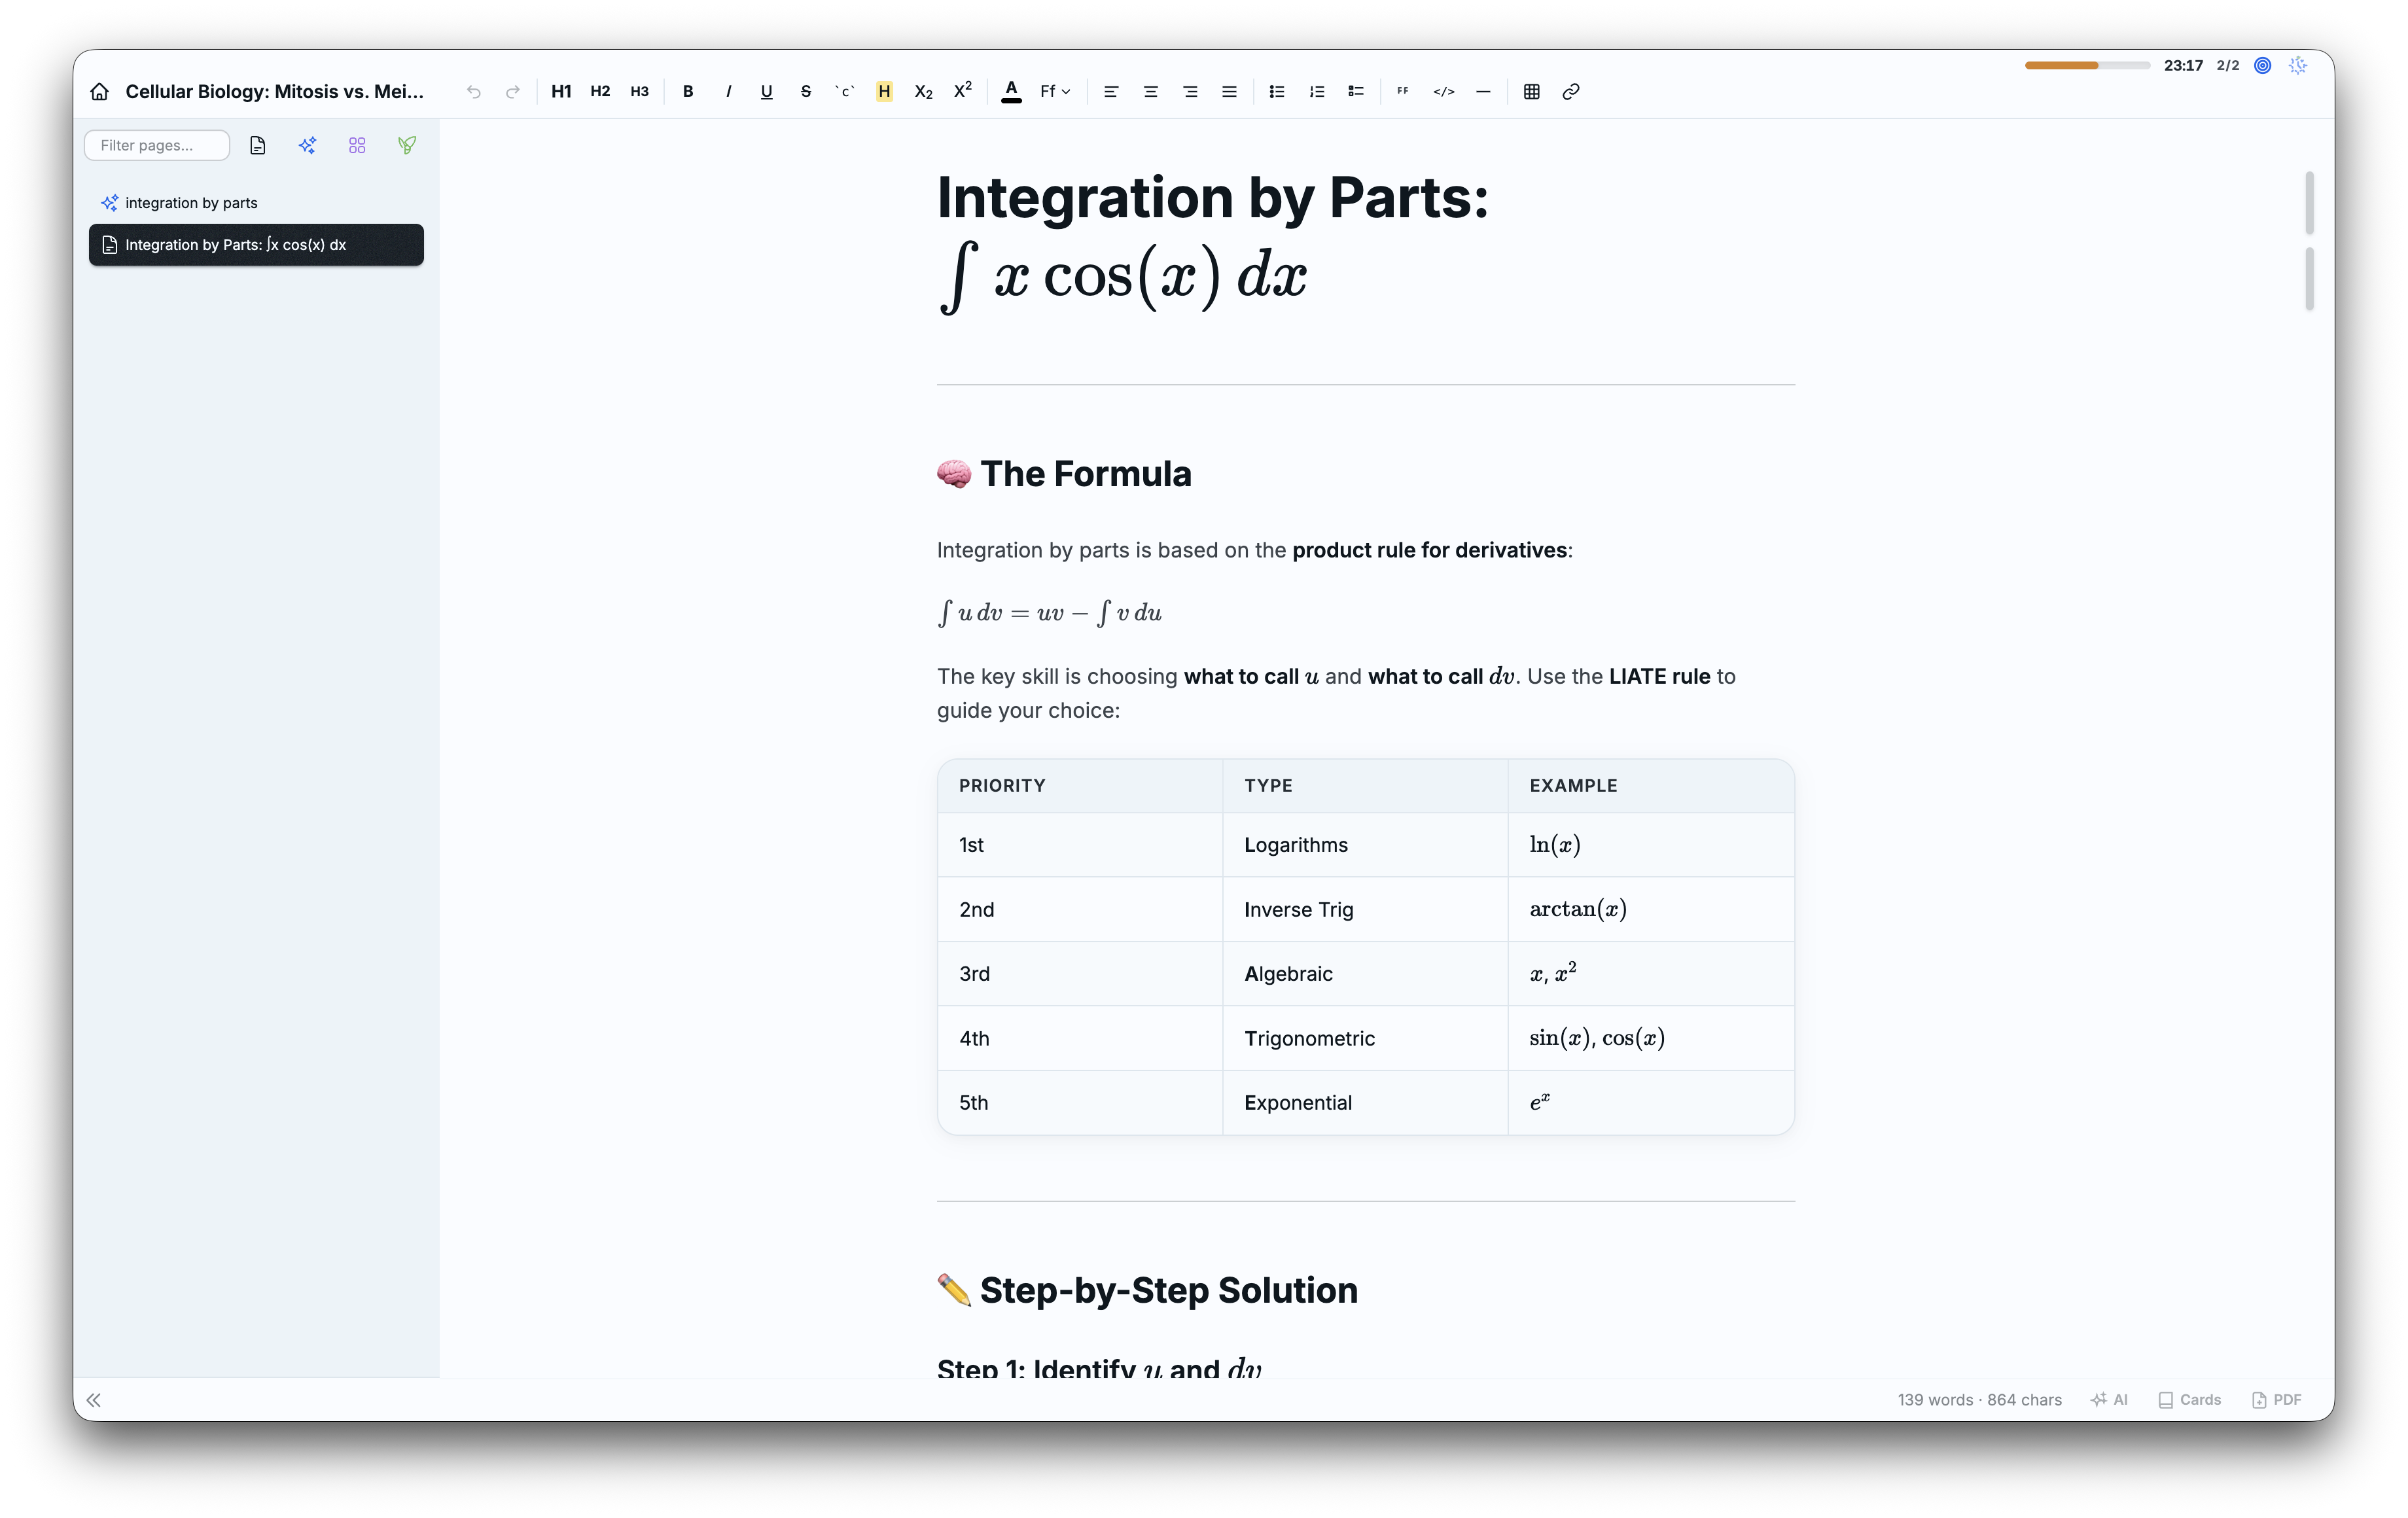The width and height of the screenshot is (2408, 1518).
Task: Click the 'Trigonometric' table cell
Action: coord(1365,1039)
